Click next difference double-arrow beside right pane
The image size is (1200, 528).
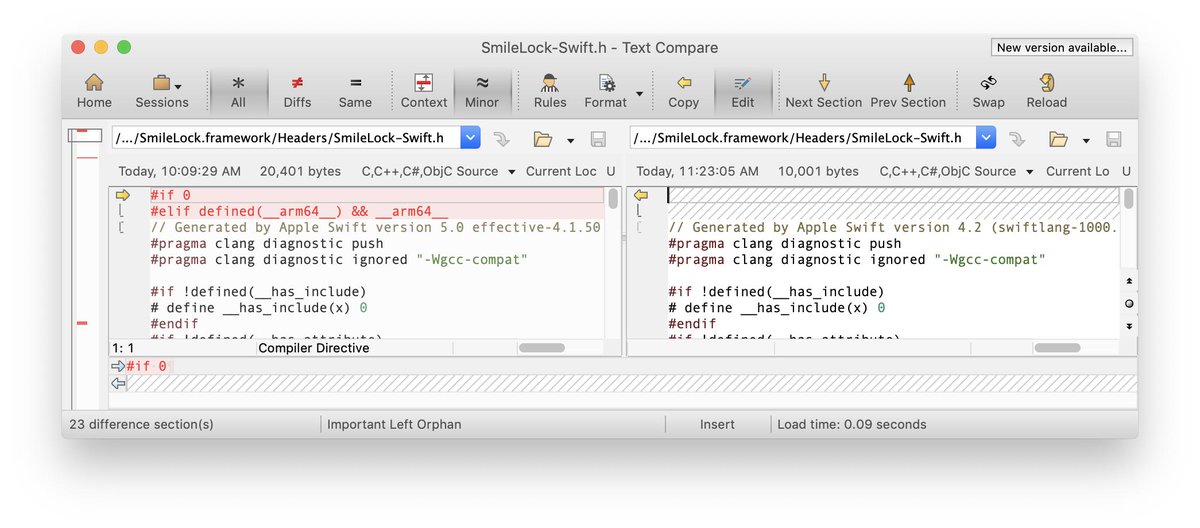[1129, 326]
